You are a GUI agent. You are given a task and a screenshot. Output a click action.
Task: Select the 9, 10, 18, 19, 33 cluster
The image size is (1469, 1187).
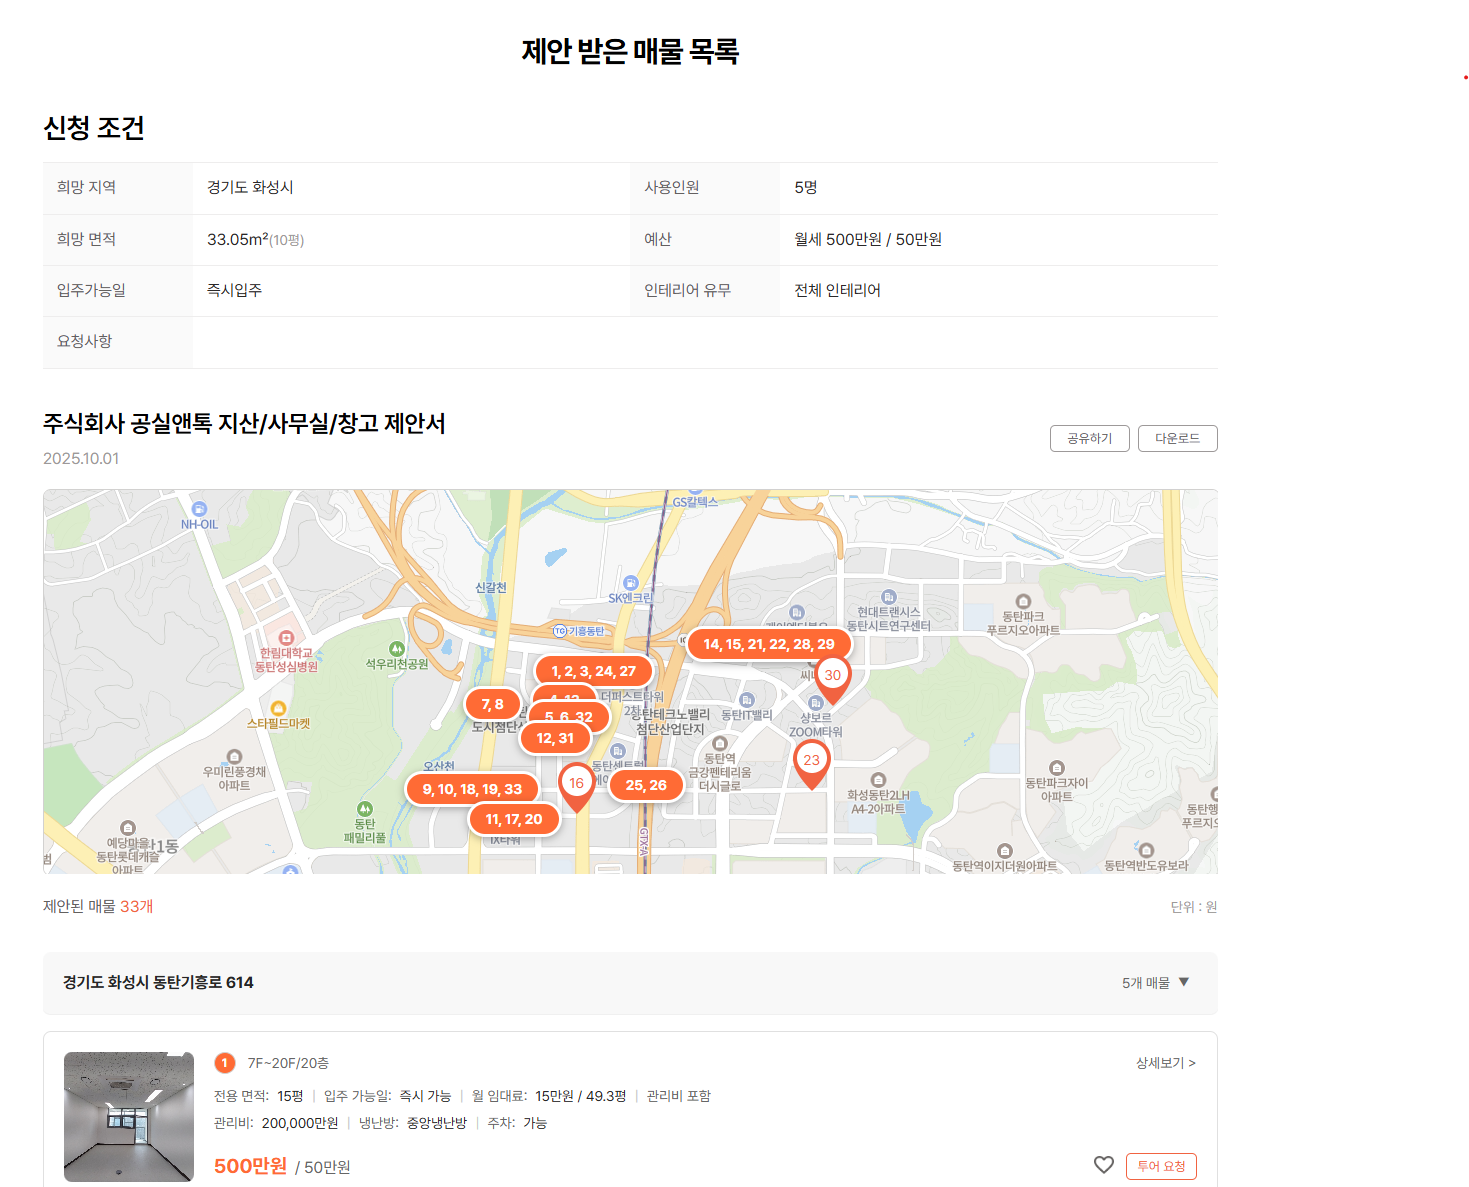tap(472, 790)
